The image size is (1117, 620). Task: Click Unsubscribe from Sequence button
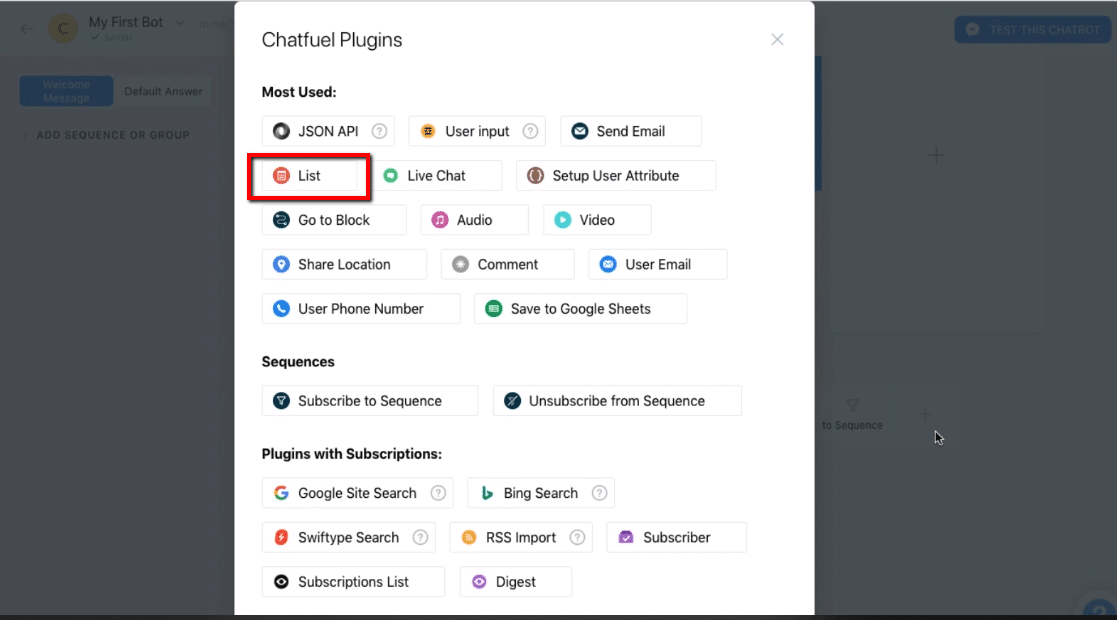click(x=617, y=401)
